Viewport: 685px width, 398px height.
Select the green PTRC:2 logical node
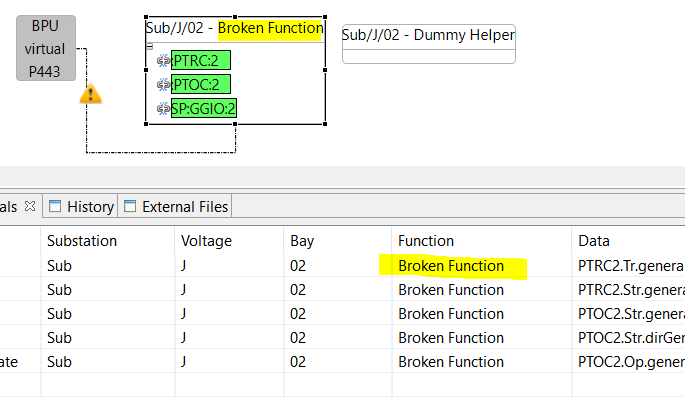(x=201, y=60)
